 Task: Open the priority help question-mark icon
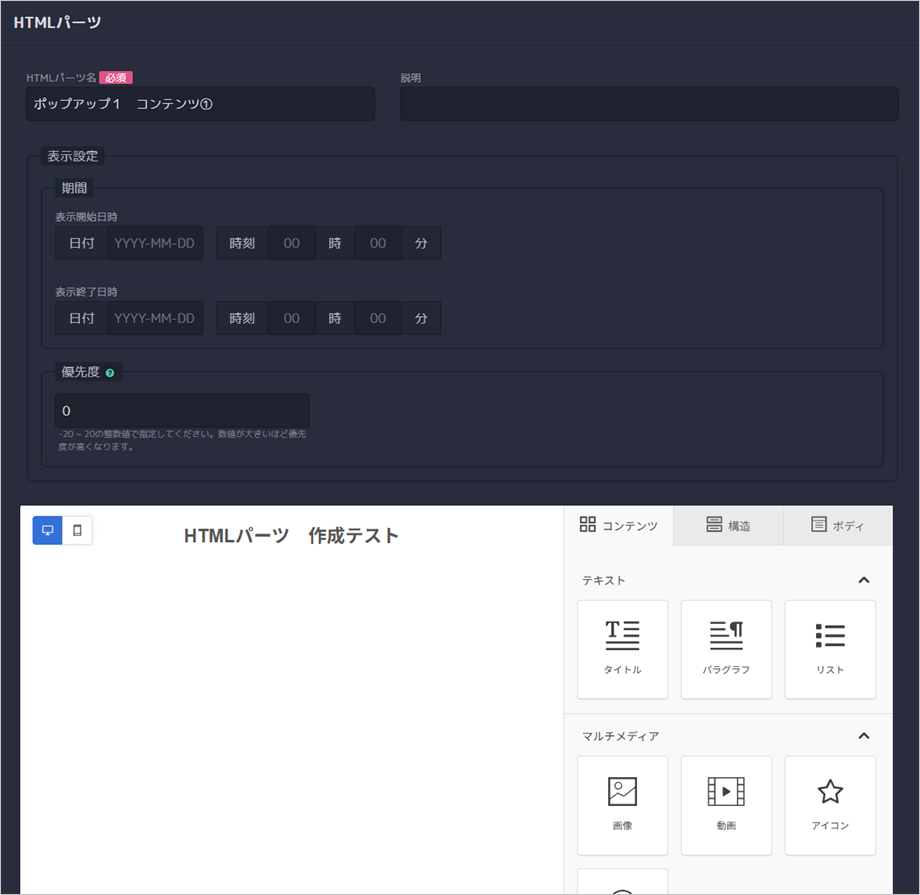tap(110, 373)
